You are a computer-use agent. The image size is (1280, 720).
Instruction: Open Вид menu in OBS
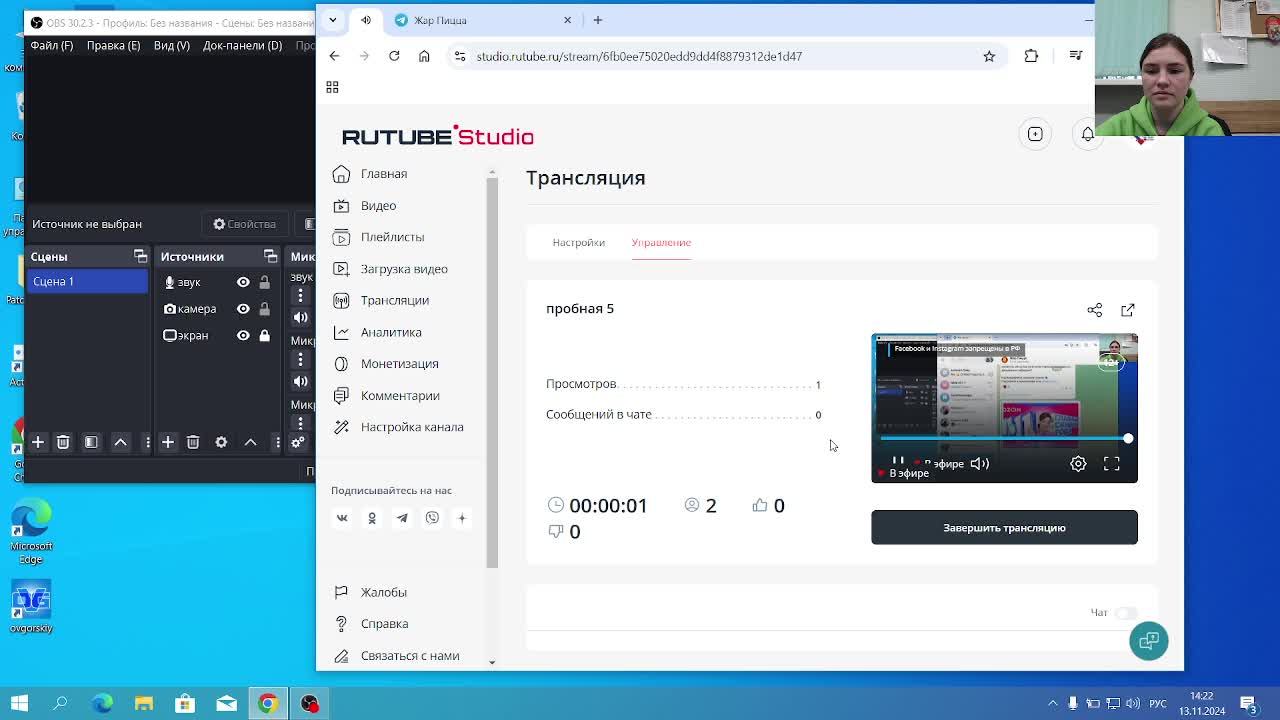click(171, 45)
